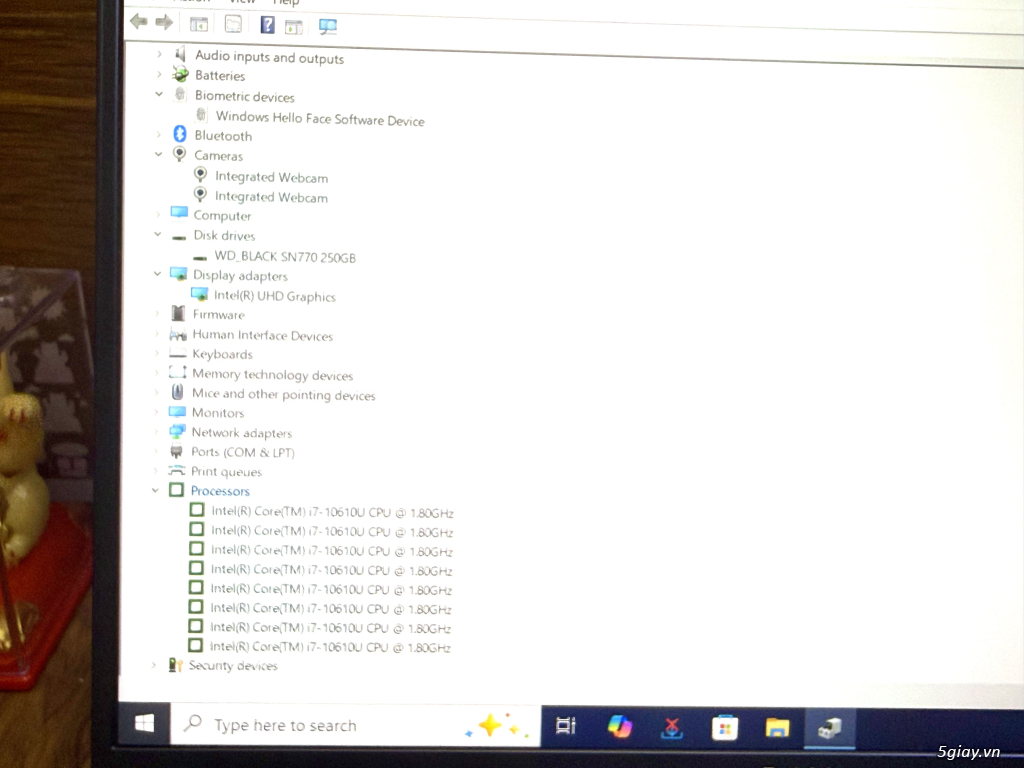Screen dimensions: 1024x768
Task: Select the Biometric devices label
Action: [x=245, y=96]
